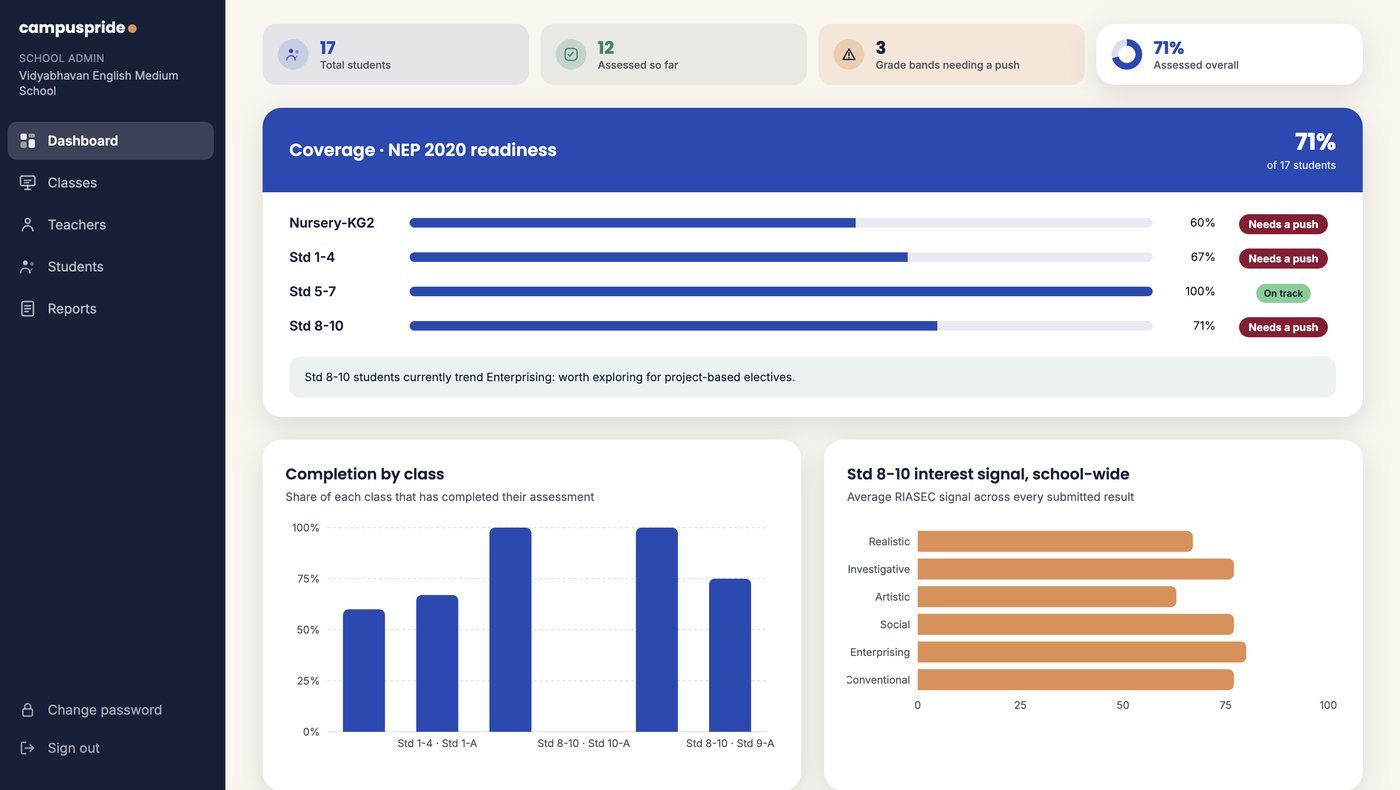Click the Dashboard grid icon in sidebar

[28, 141]
